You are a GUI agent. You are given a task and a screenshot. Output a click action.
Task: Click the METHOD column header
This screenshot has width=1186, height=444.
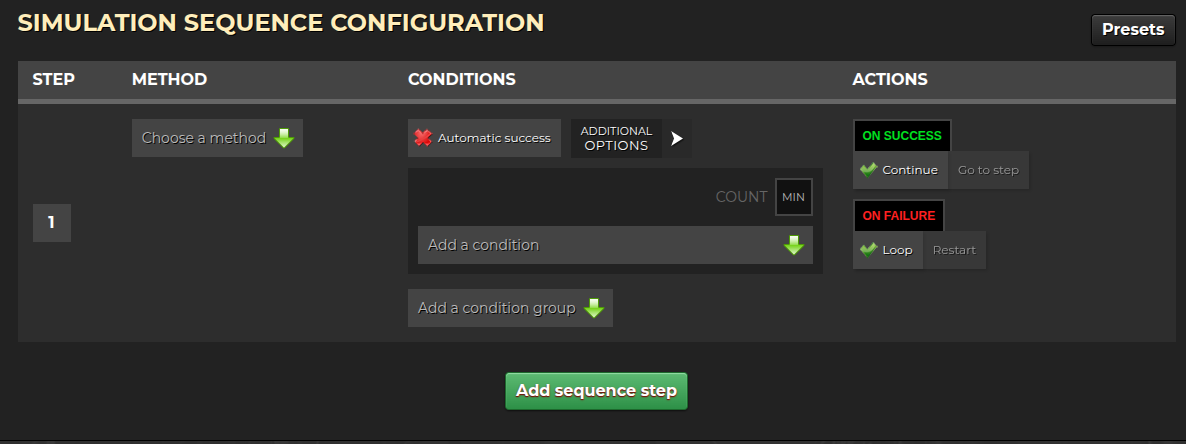[x=169, y=79]
